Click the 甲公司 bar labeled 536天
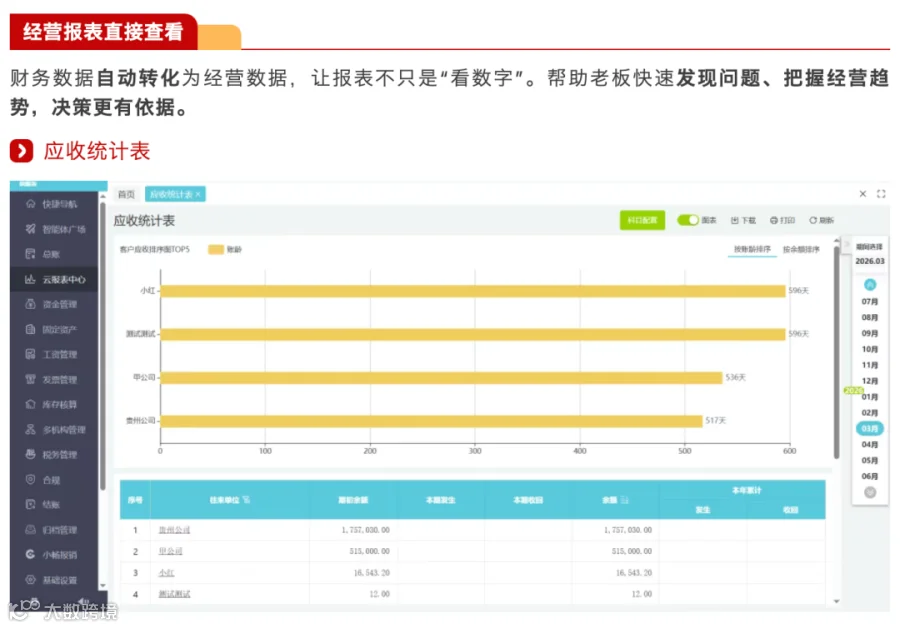The height and width of the screenshot is (628, 900). [441, 378]
